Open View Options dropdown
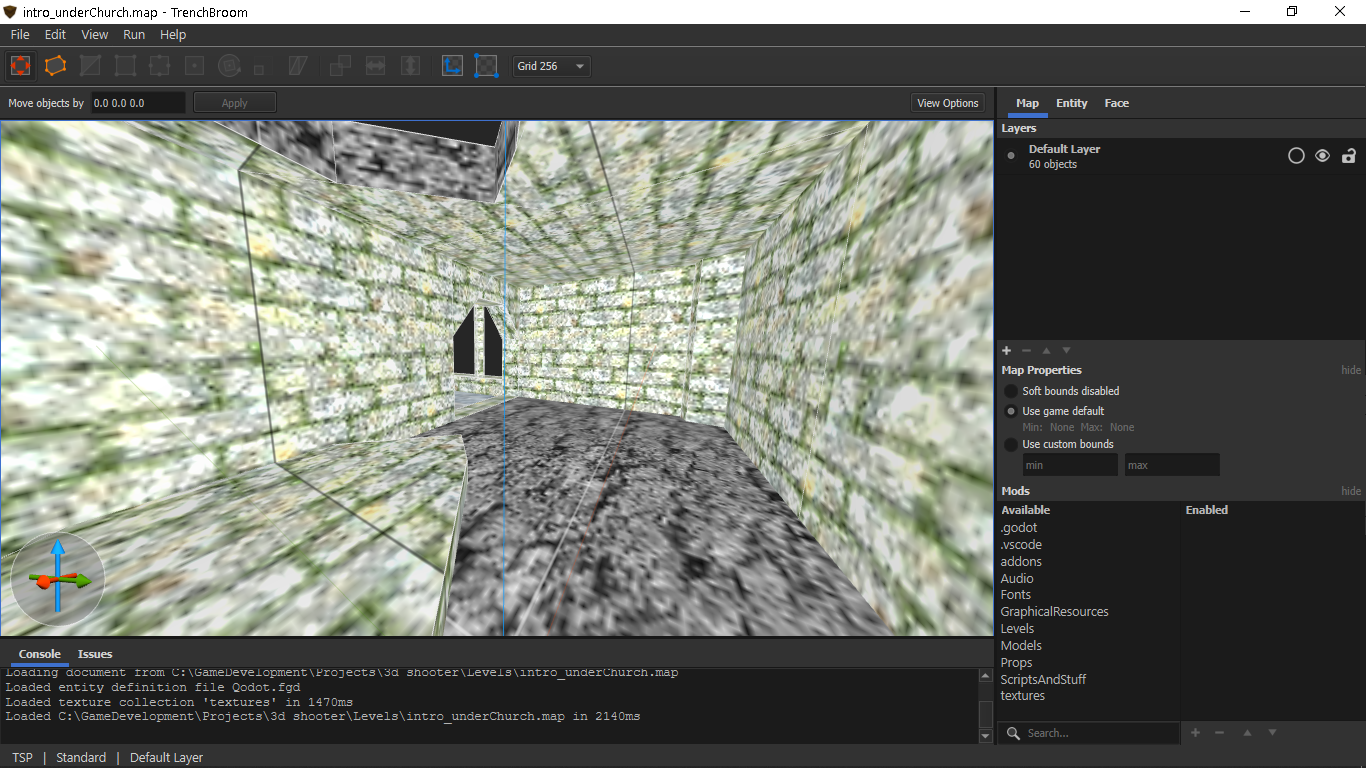This screenshot has width=1366, height=768. (x=947, y=103)
